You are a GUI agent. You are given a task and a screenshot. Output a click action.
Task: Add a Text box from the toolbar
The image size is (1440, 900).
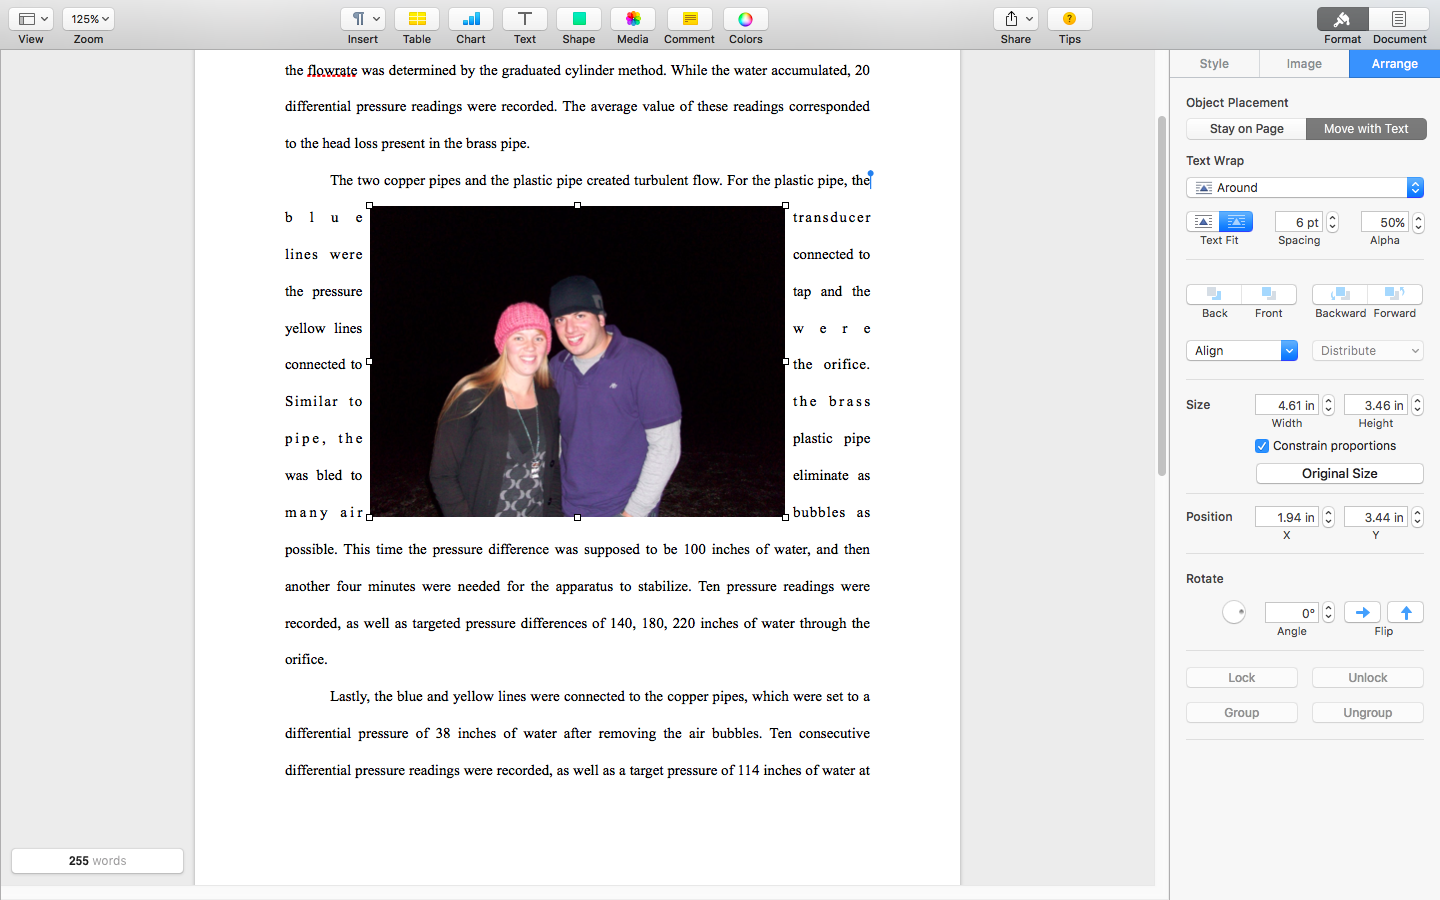[x=525, y=19]
